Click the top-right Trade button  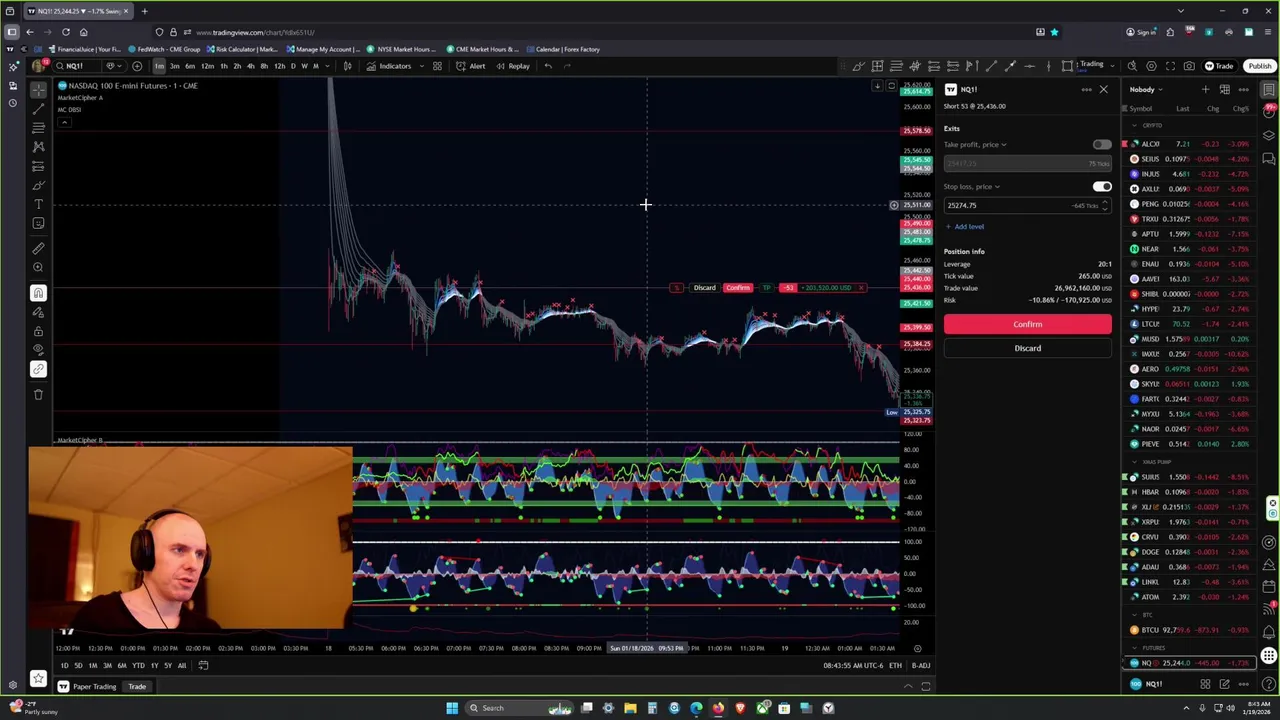pyautogui.click(x=1219, y=66)
